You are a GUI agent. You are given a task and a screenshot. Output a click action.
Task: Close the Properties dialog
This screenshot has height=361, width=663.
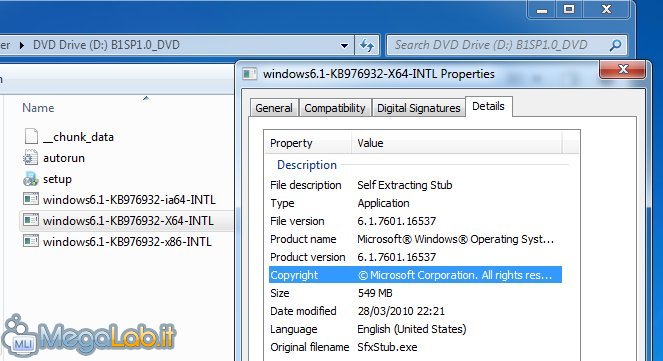click(622, 69)
